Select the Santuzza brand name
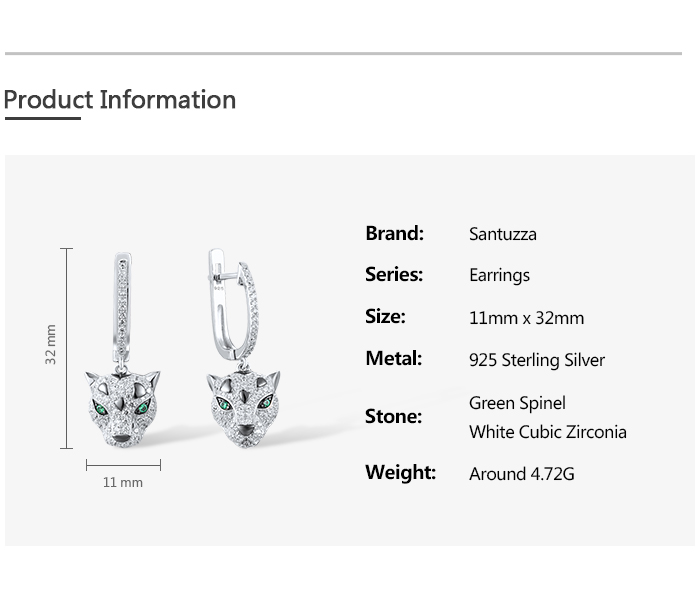The height and width of the screenshot is (596, 700). click(503, 234)
